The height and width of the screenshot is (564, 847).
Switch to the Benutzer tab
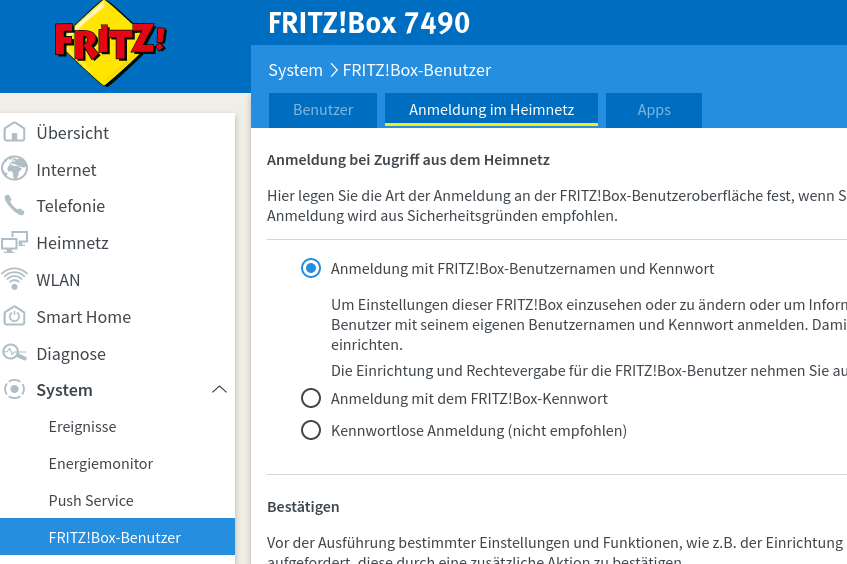(323, 110)
